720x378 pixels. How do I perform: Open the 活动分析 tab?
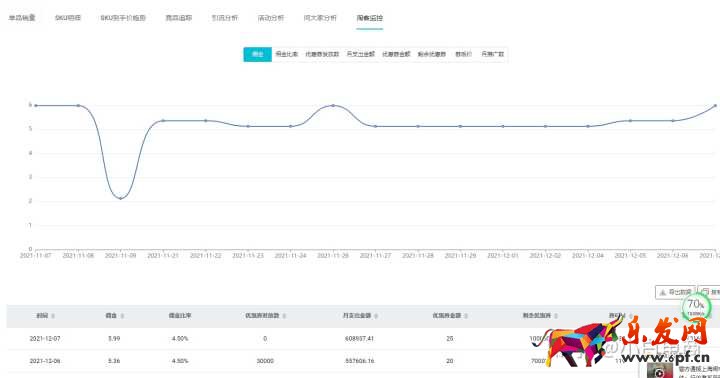pyautogui.click(x=270, y=18)
